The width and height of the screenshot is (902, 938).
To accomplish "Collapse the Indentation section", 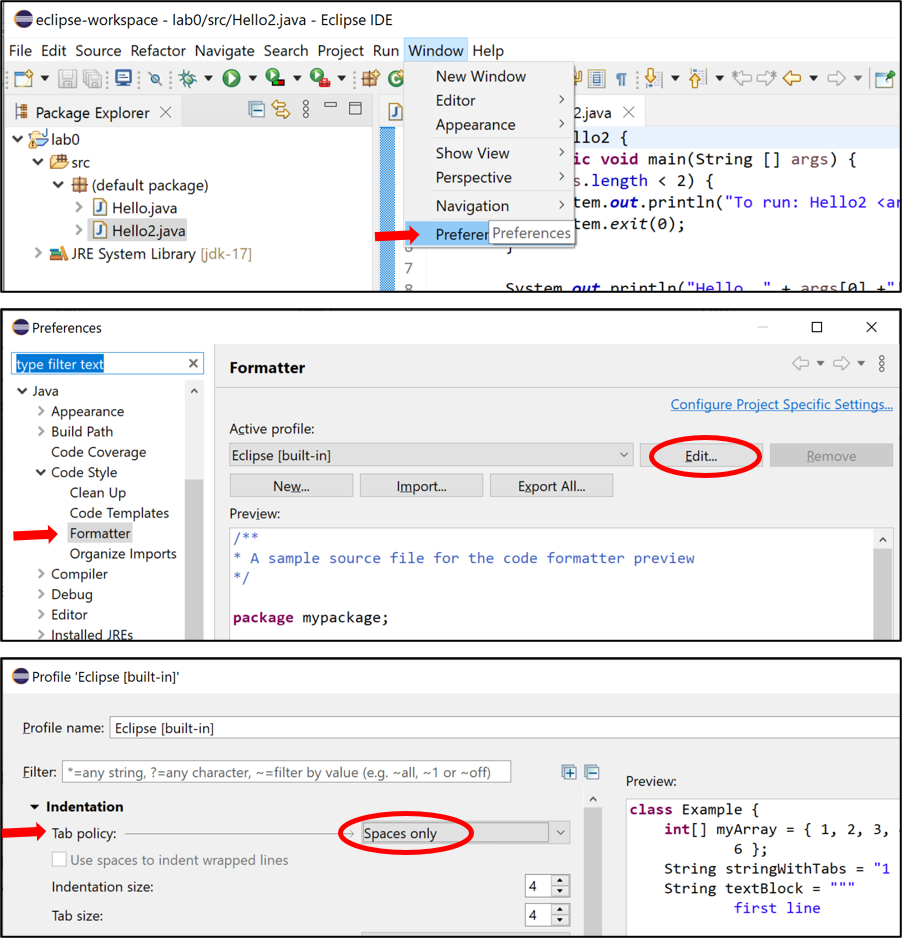I will (35, 807).
